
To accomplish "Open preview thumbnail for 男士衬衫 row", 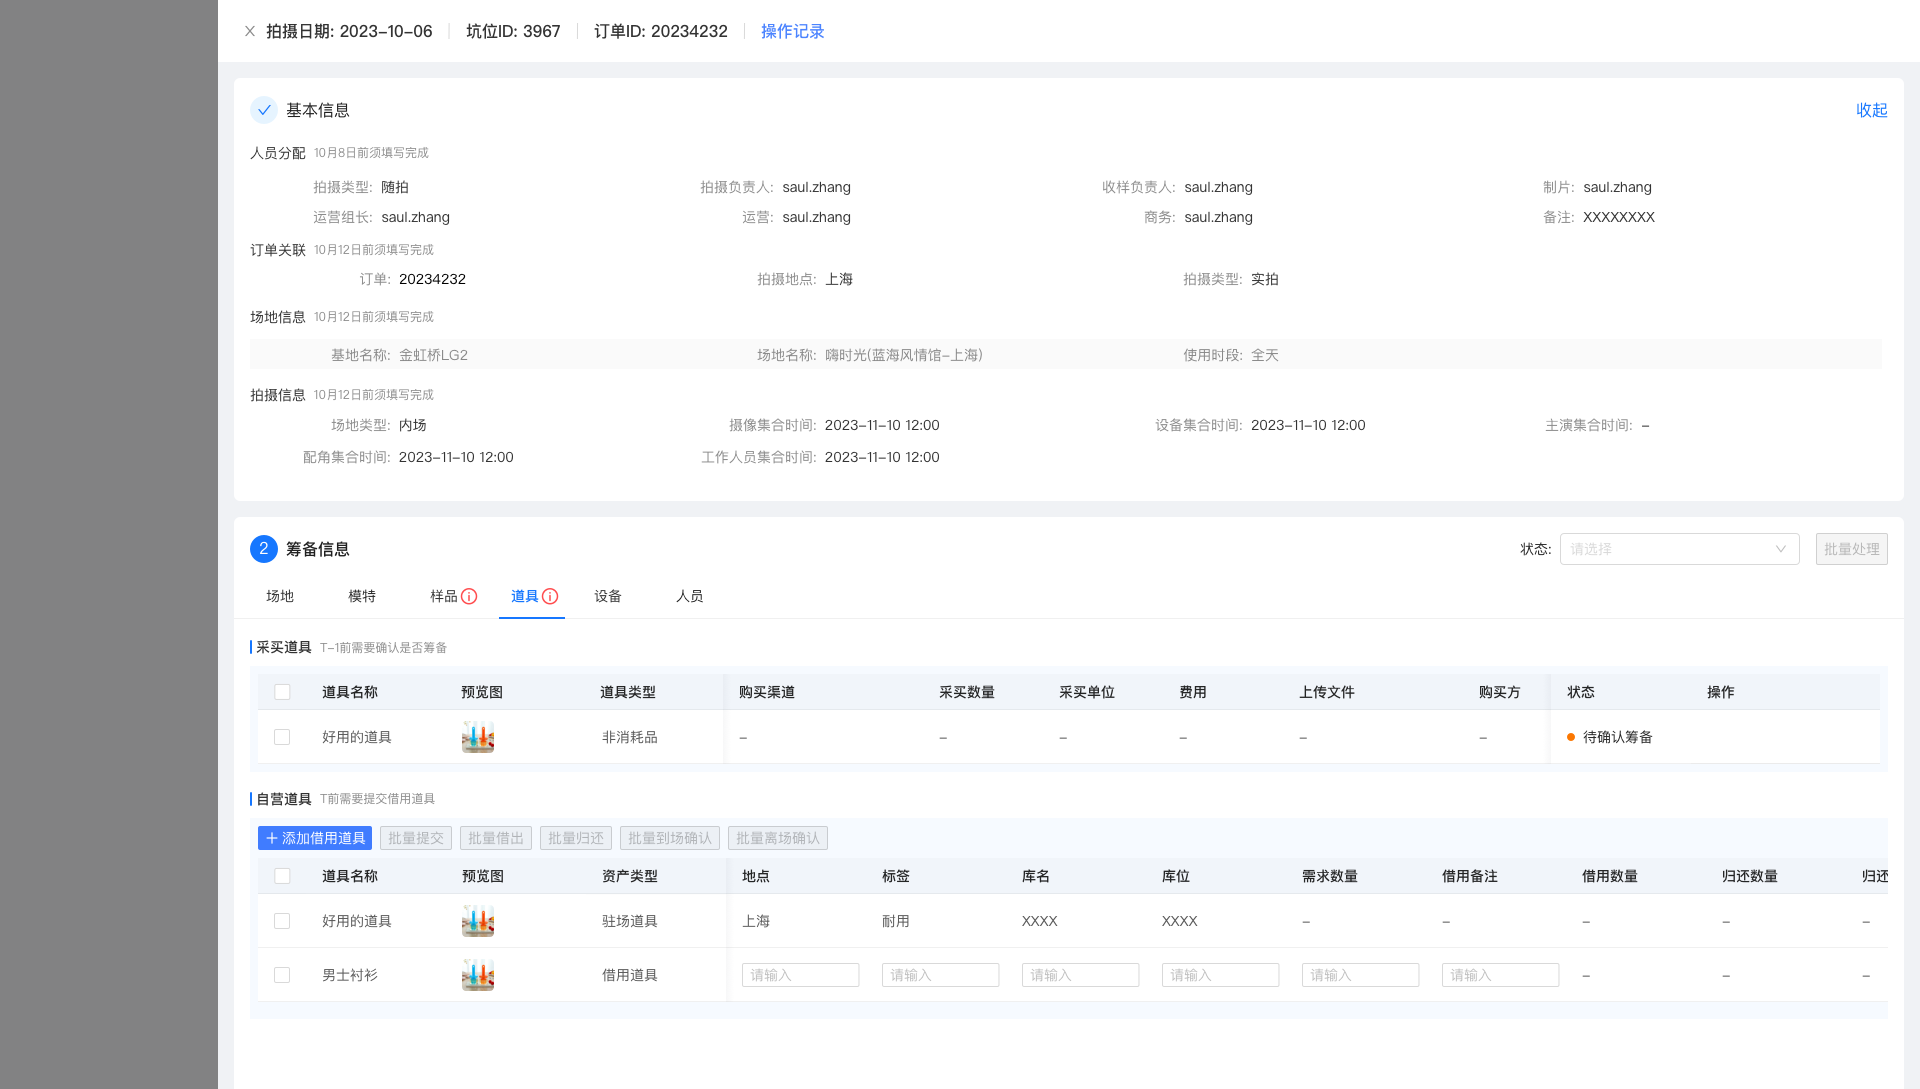I will point(478,975).
